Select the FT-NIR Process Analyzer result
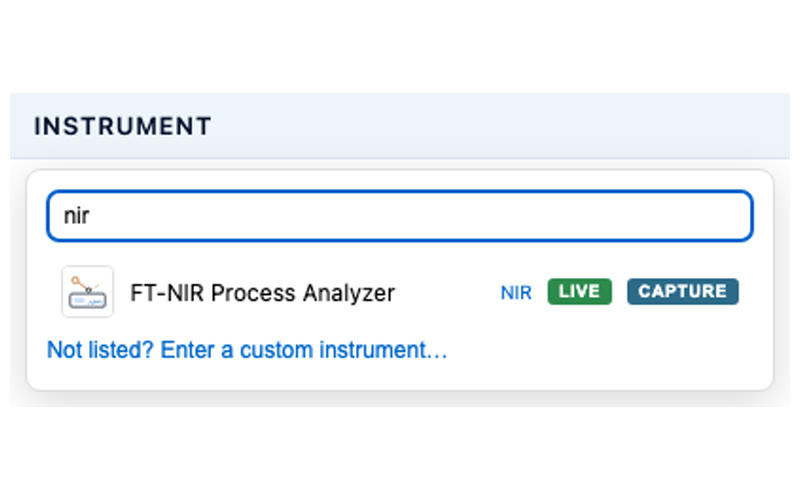Screen dimensions: 800x500 pos(399,291)
